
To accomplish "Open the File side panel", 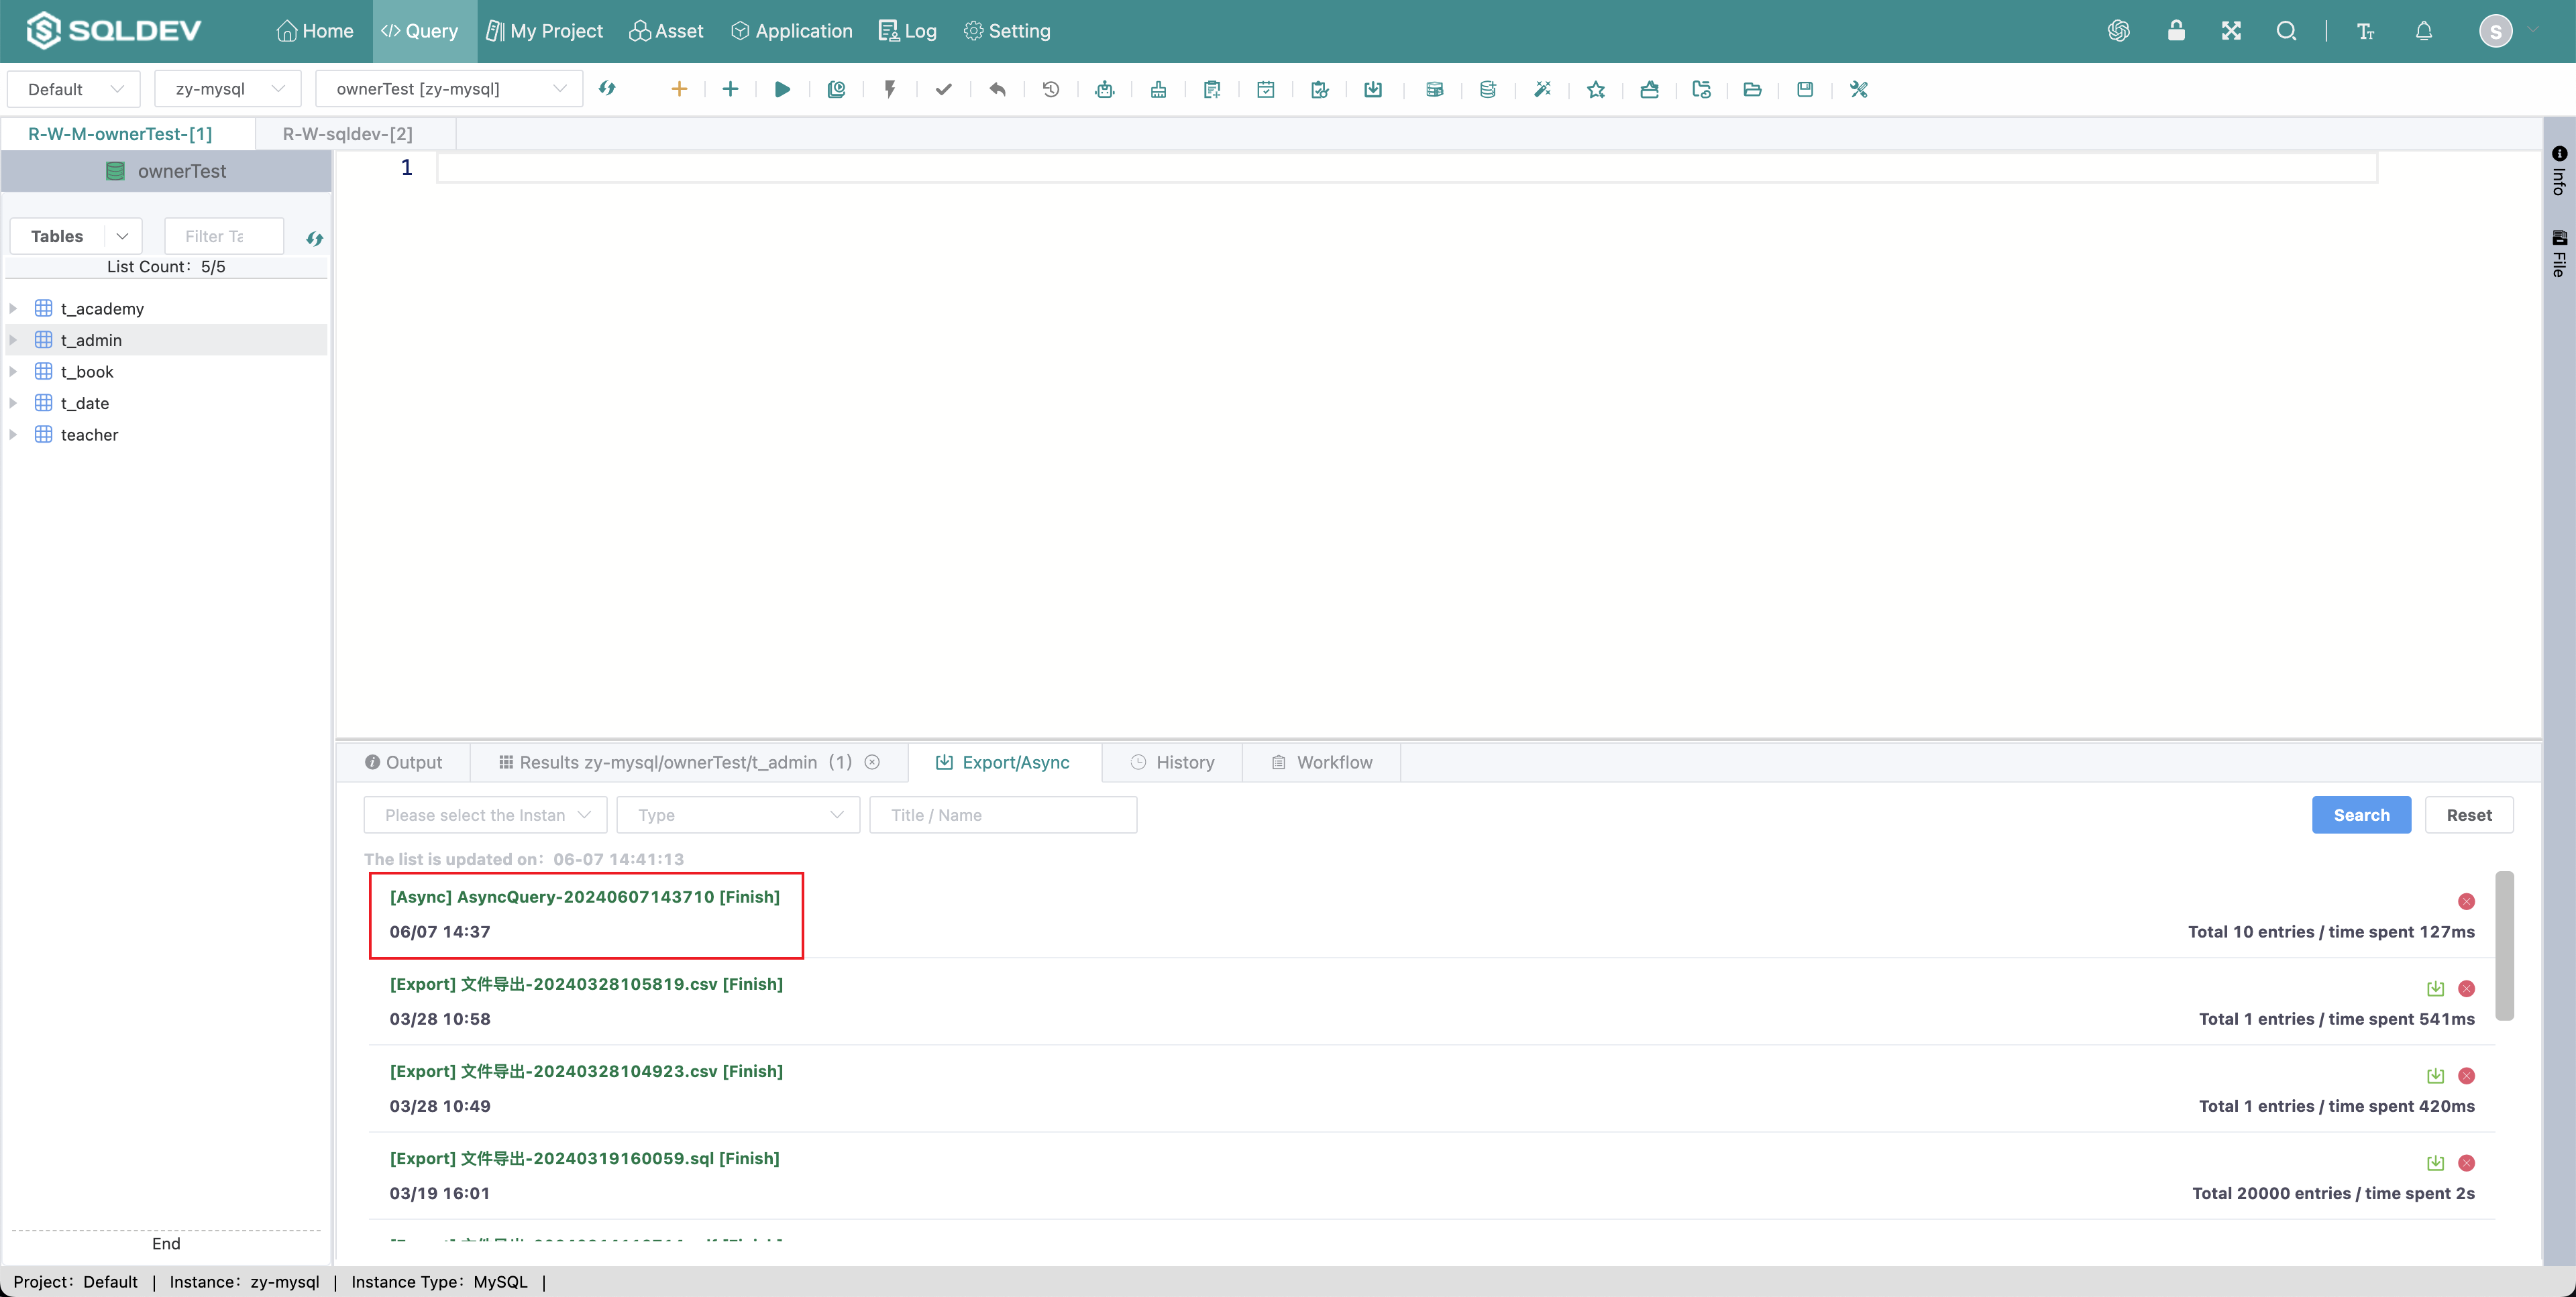I will (x=2559, y=253).
